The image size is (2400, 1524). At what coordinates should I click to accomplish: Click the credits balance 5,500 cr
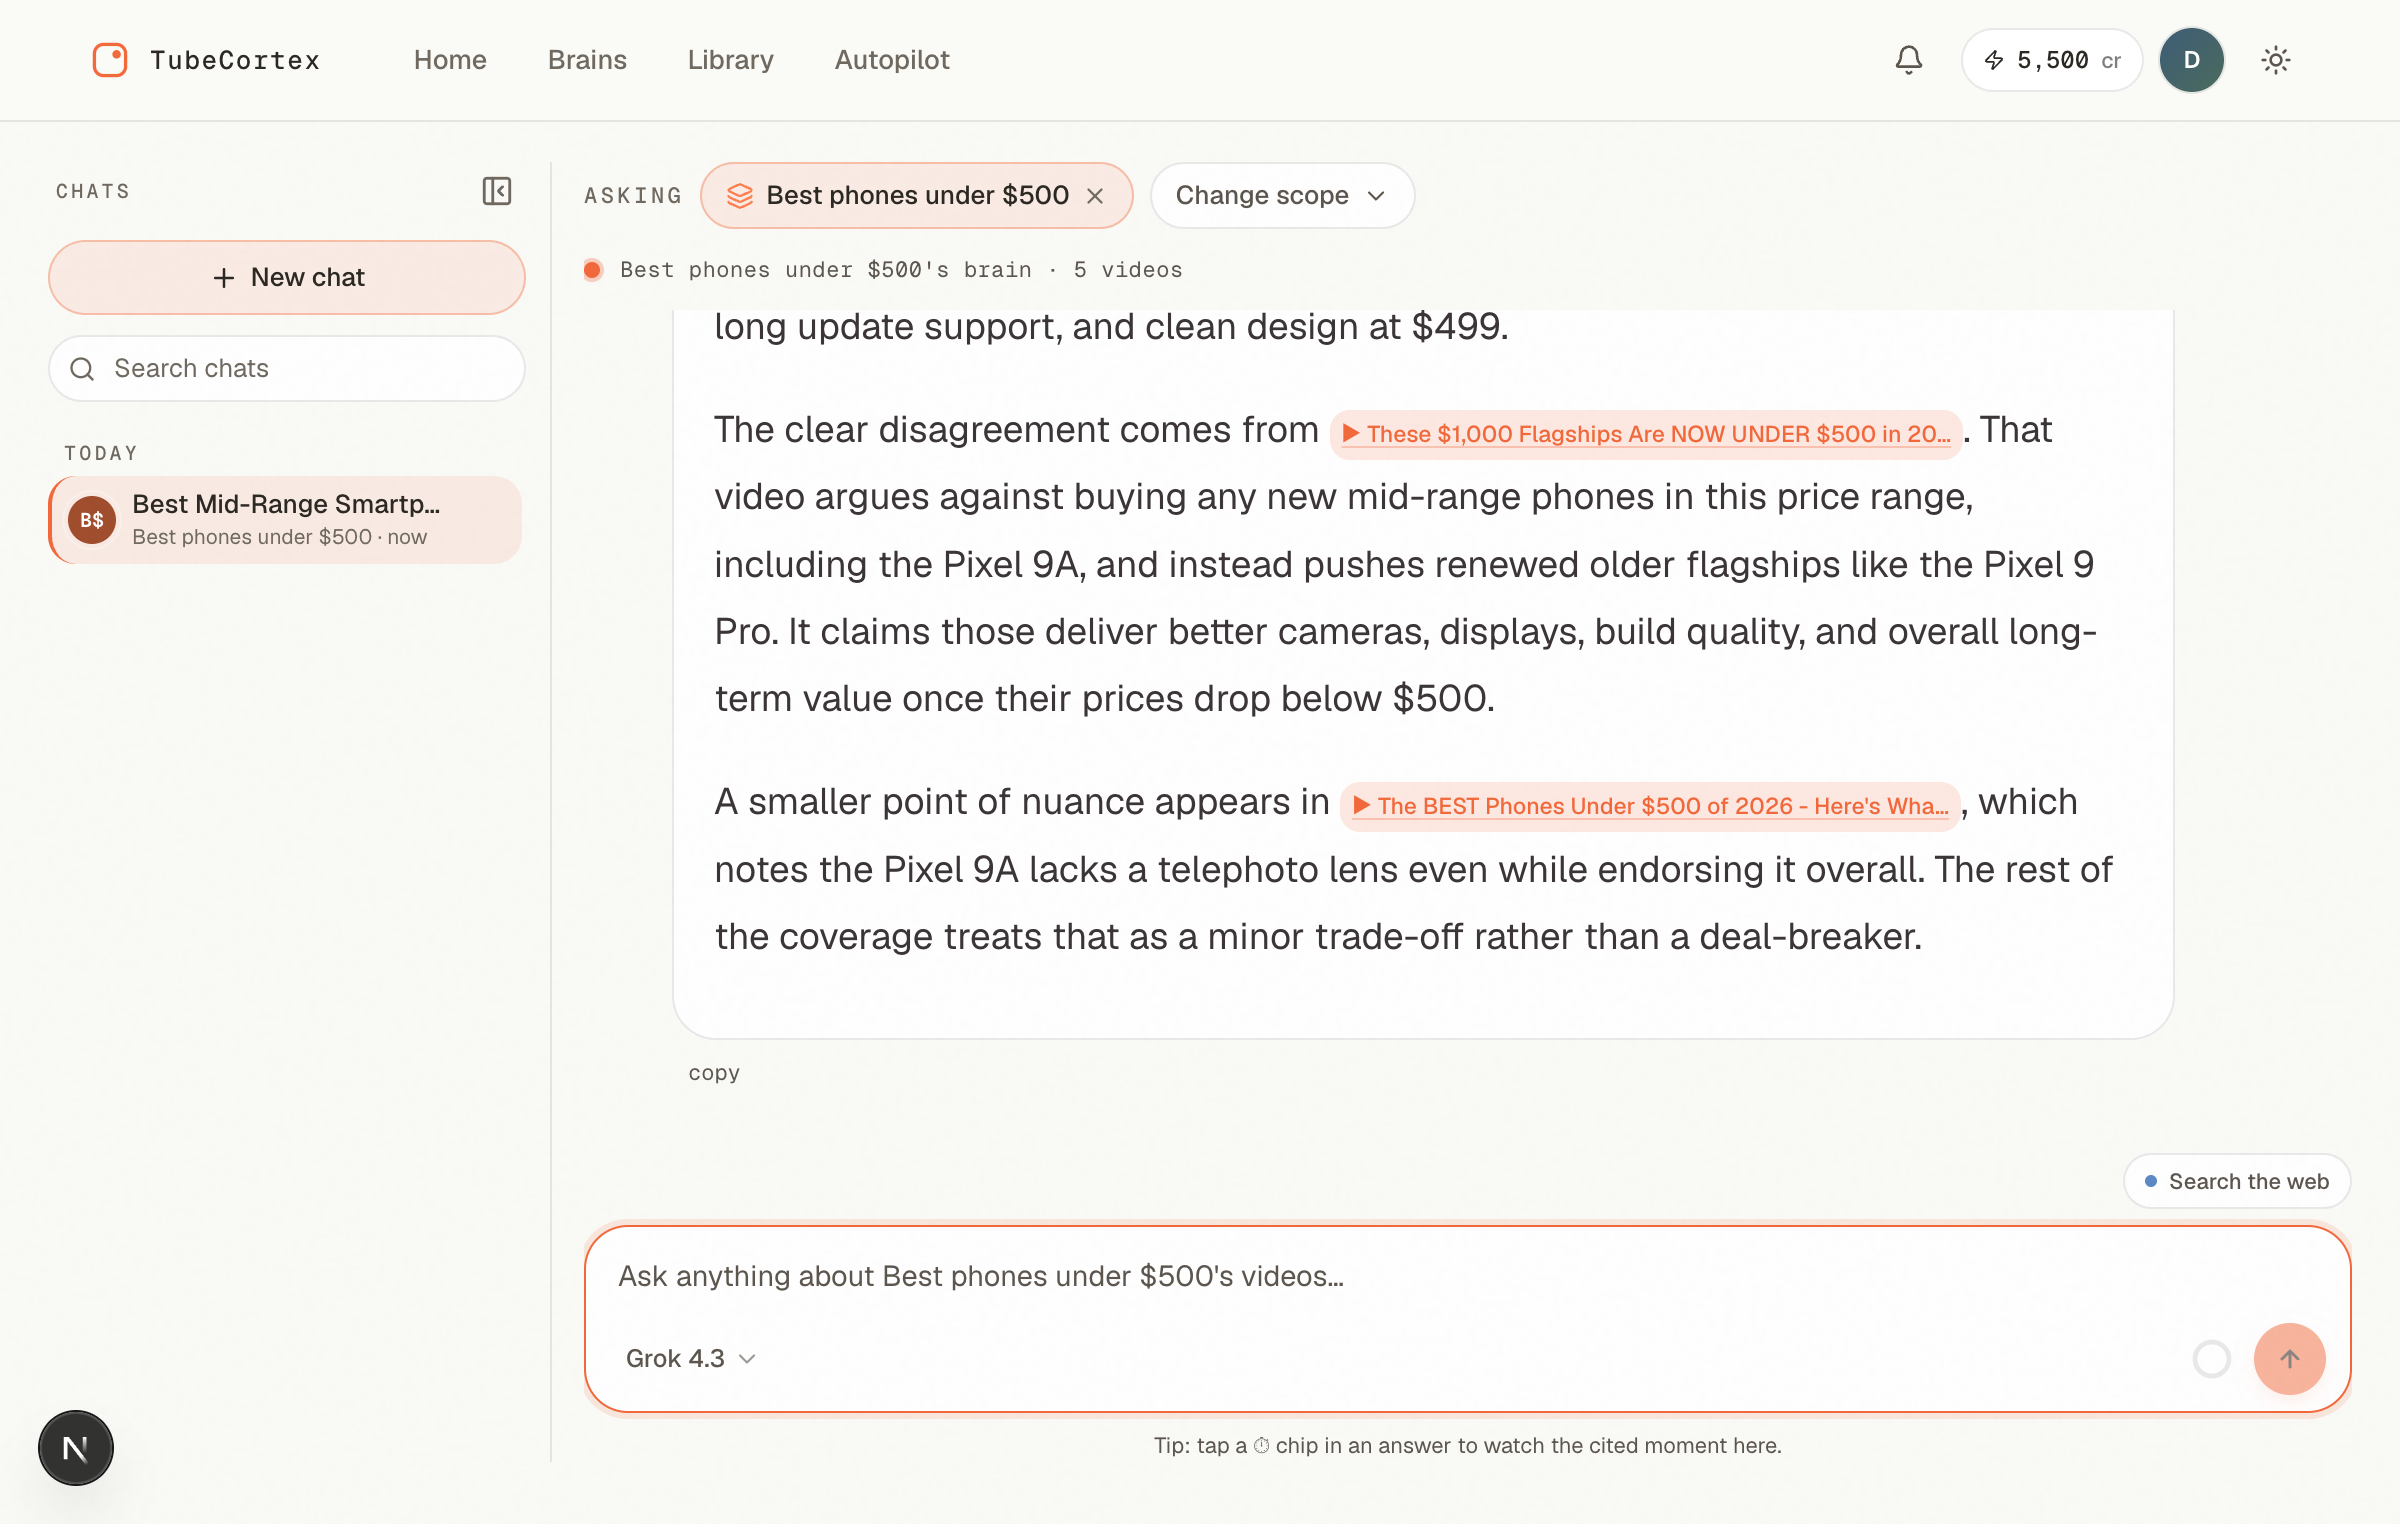tap(2052, 60)
